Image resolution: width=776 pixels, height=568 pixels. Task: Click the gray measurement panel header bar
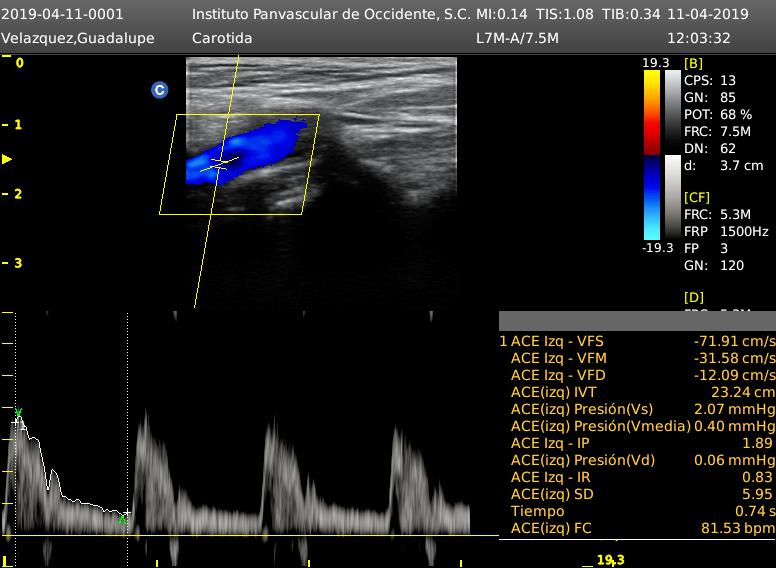click(x=637, y=321)
